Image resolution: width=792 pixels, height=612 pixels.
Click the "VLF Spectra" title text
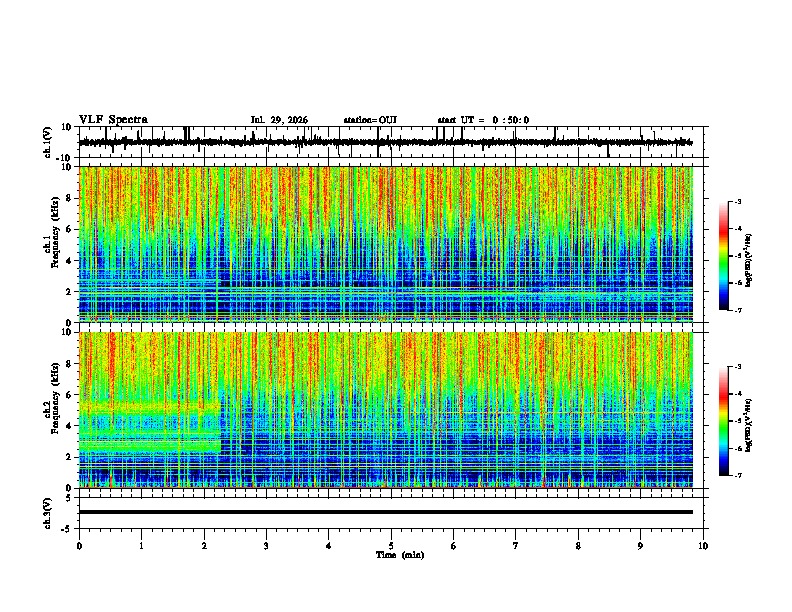coord(113,120)
